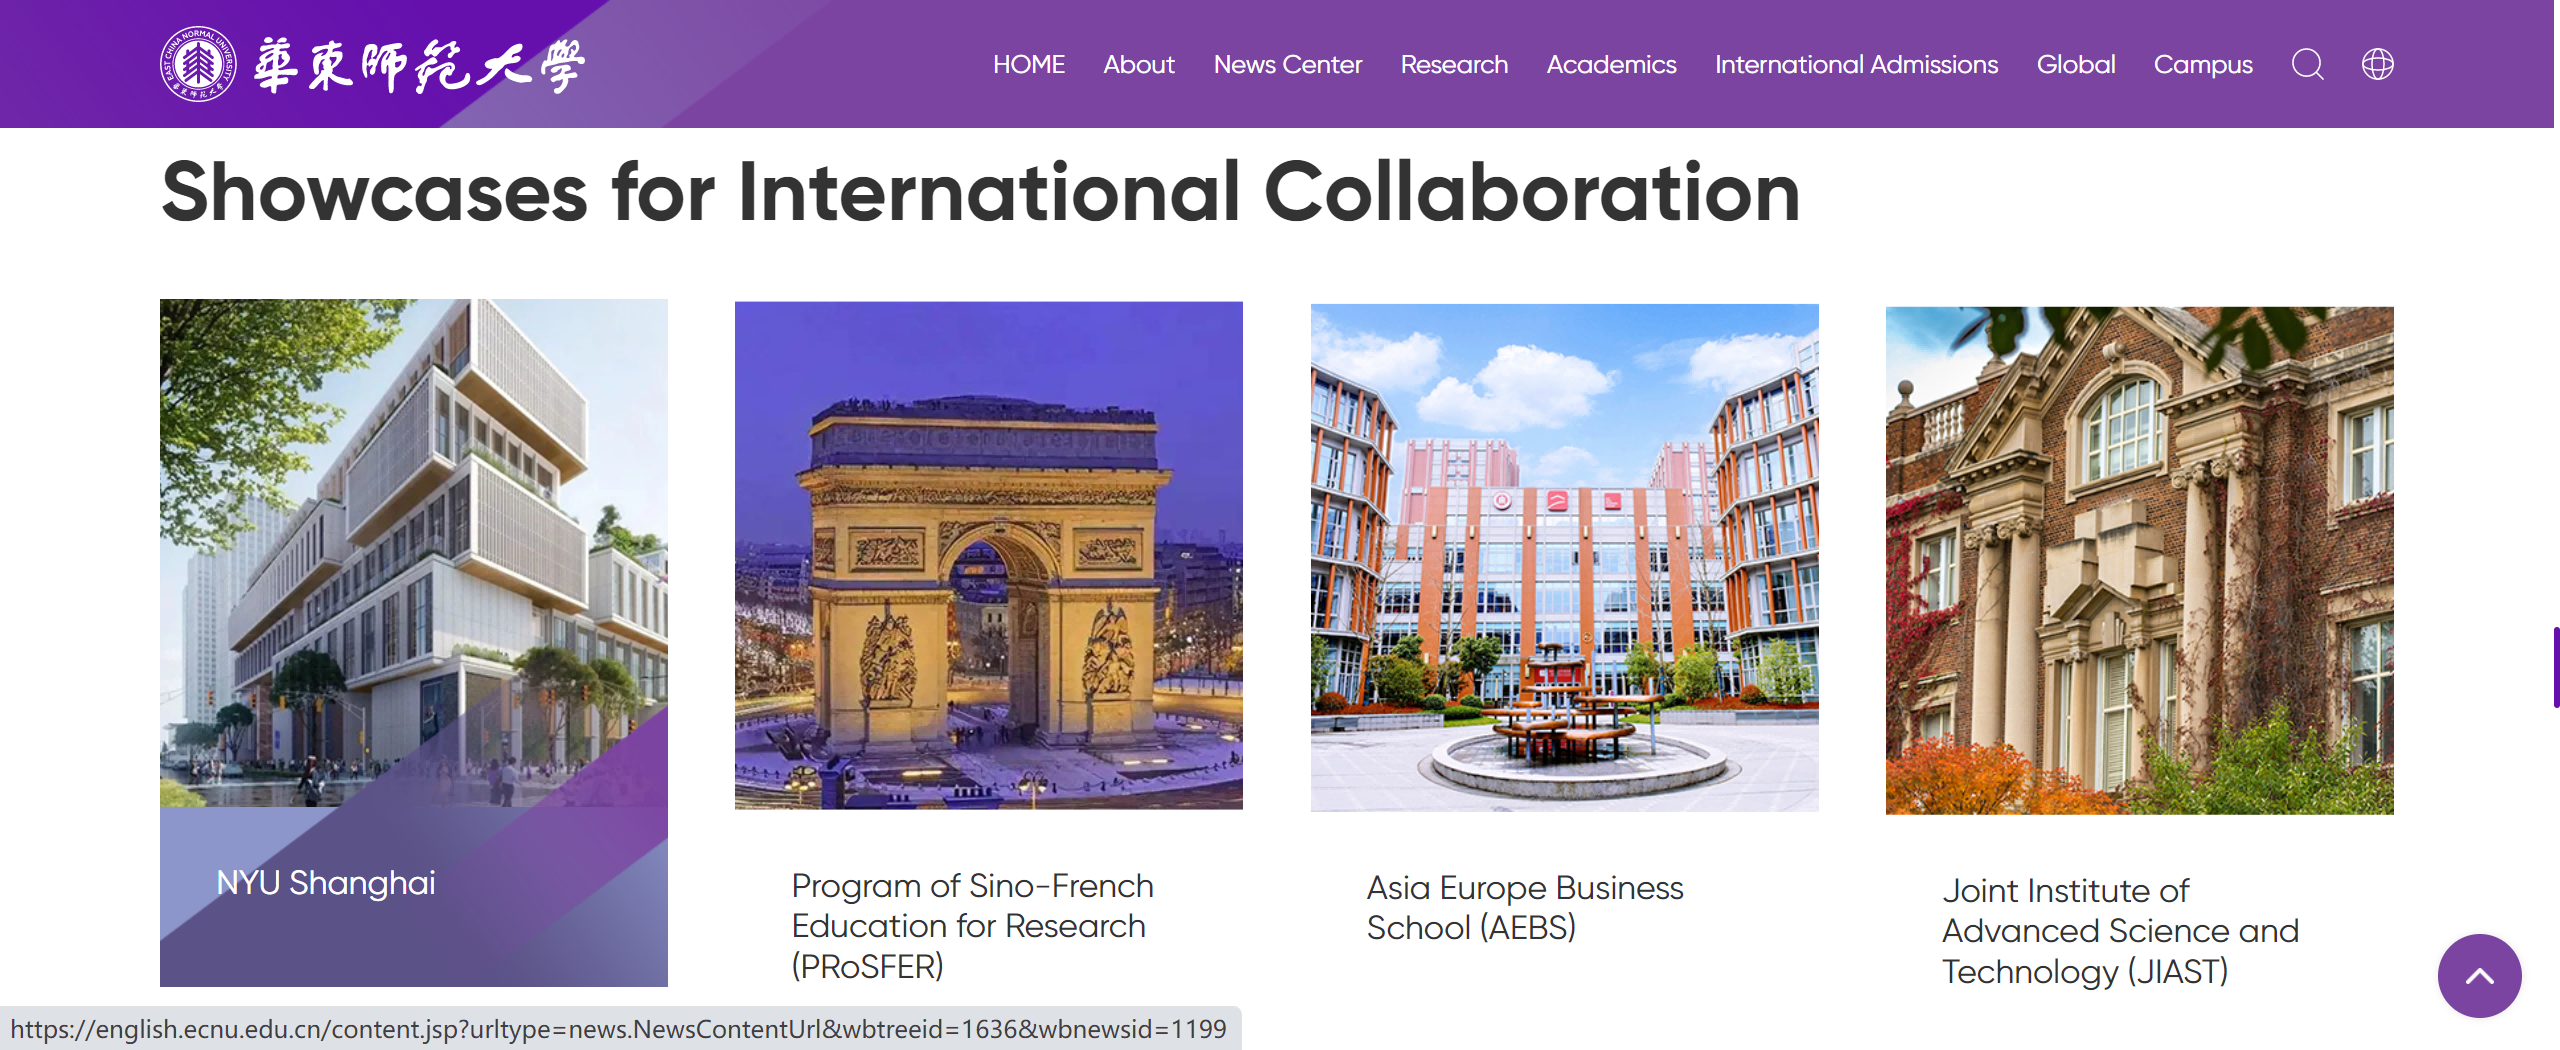Go to the HOME menu item
The image size is (2560, 1050).
pos(1028,65)
